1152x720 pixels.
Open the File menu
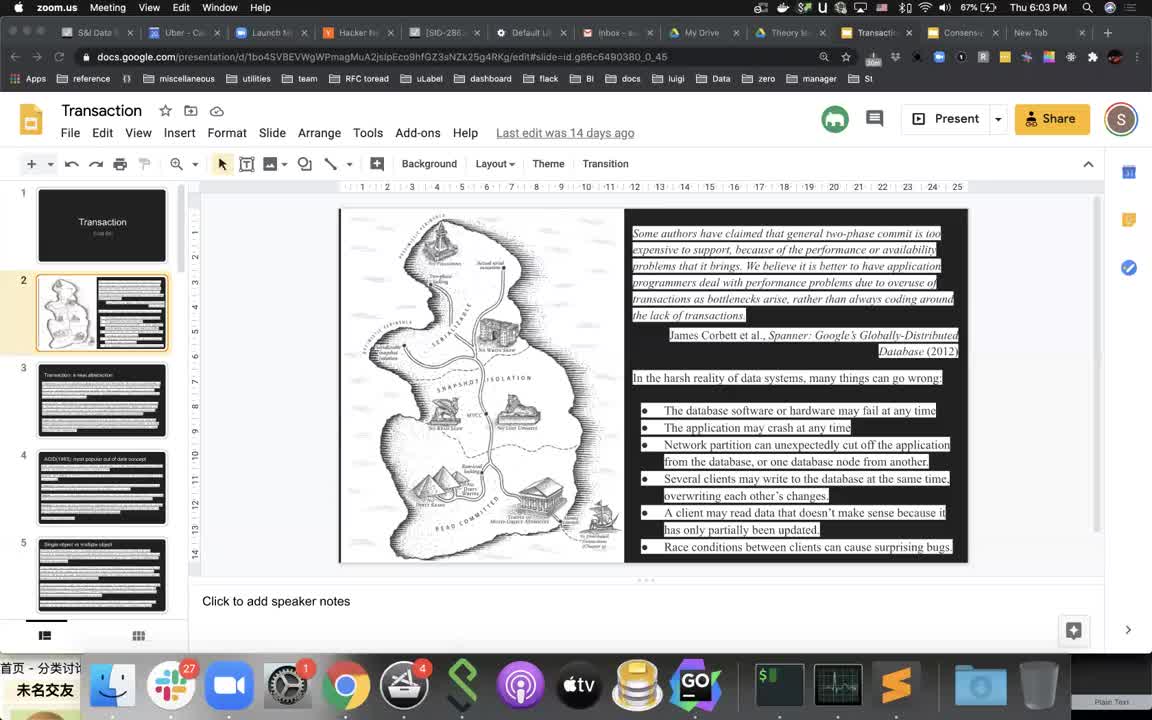(x=71, y=133)
